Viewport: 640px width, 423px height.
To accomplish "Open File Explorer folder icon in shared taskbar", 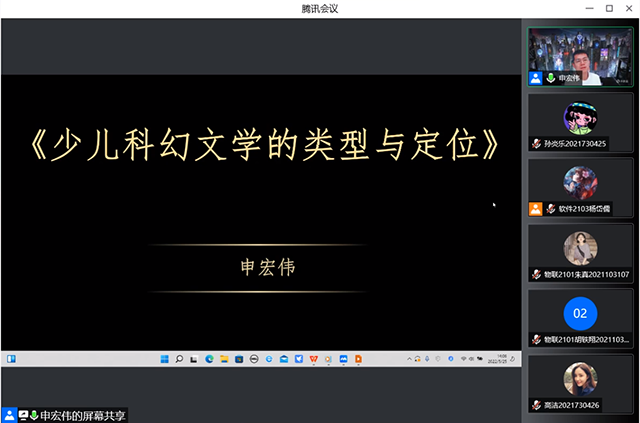I will pos(224,359).
